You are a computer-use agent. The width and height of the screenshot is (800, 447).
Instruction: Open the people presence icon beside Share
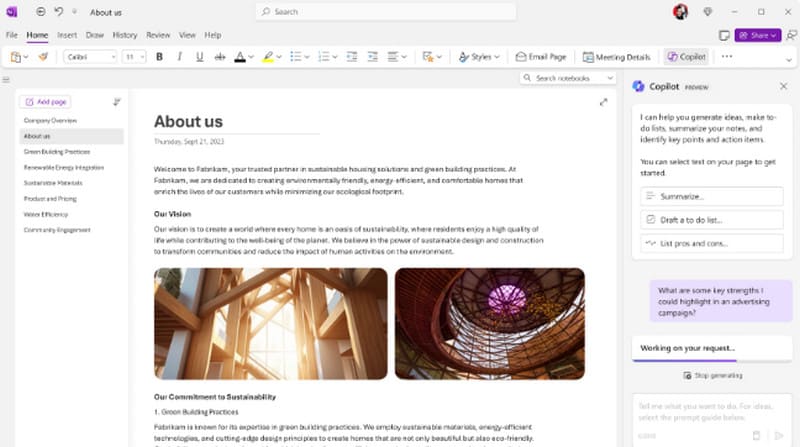[x=791, y=35]
